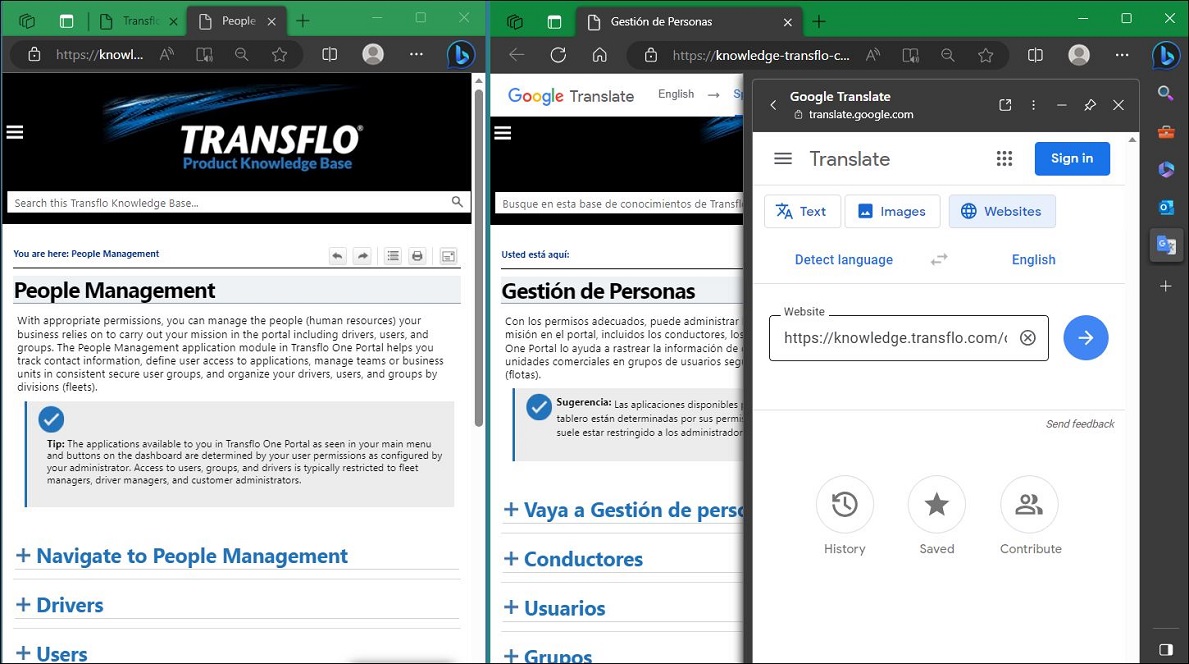The width and height of the screenshot is (1189, 664).
Task: Open new tab in the left window
Action: (303, 21)
